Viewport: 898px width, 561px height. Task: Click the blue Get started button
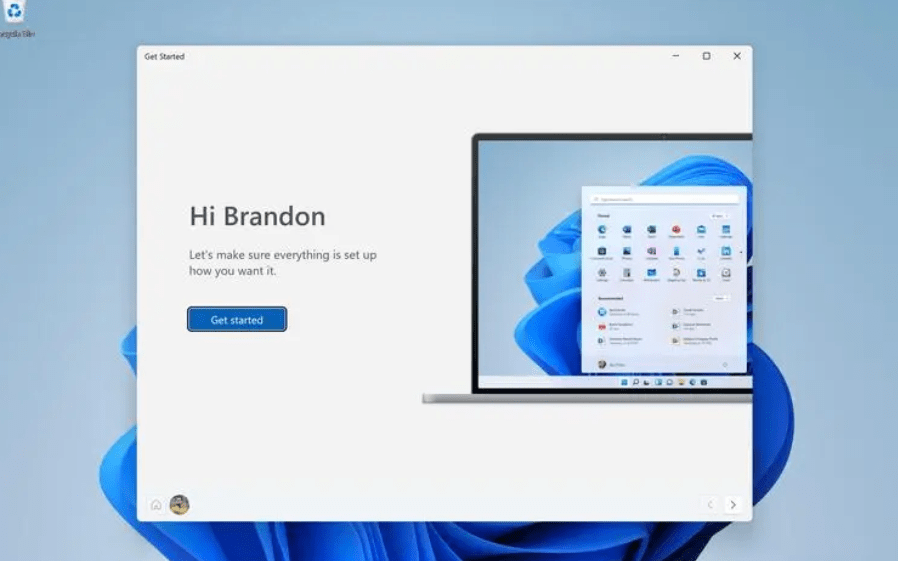(x=237, y=320)
